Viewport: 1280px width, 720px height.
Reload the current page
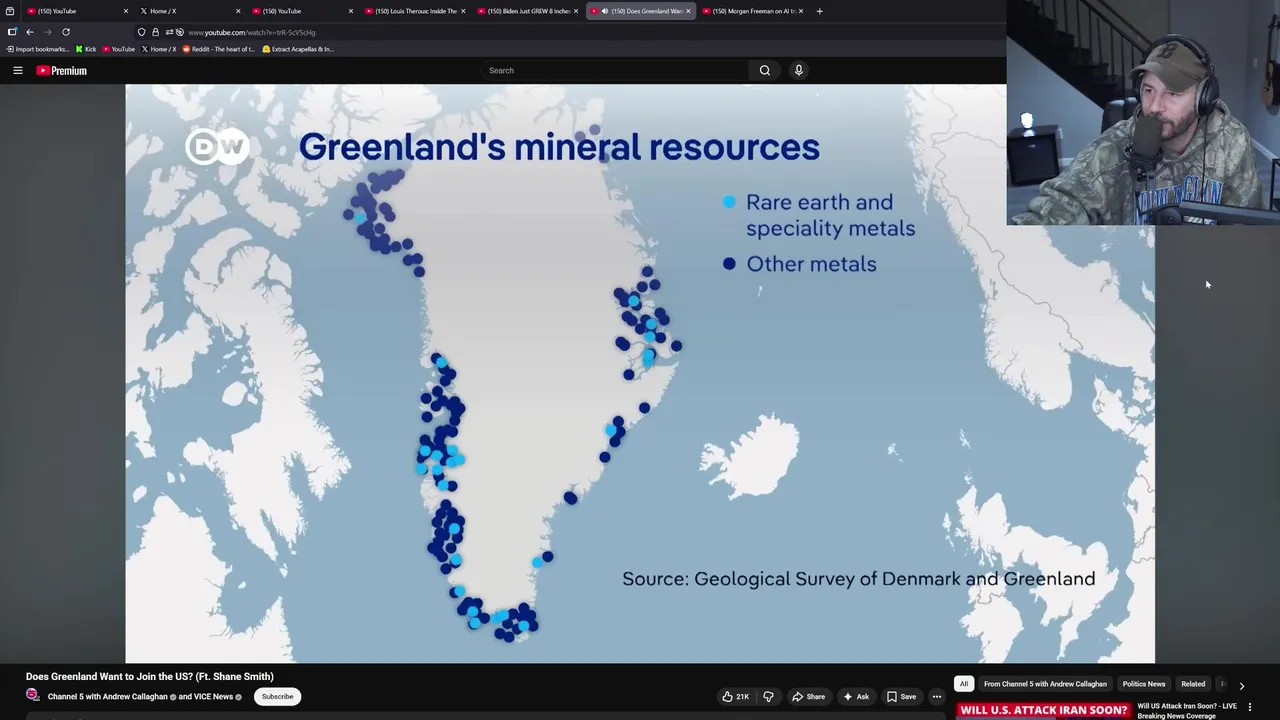(66, 32)
